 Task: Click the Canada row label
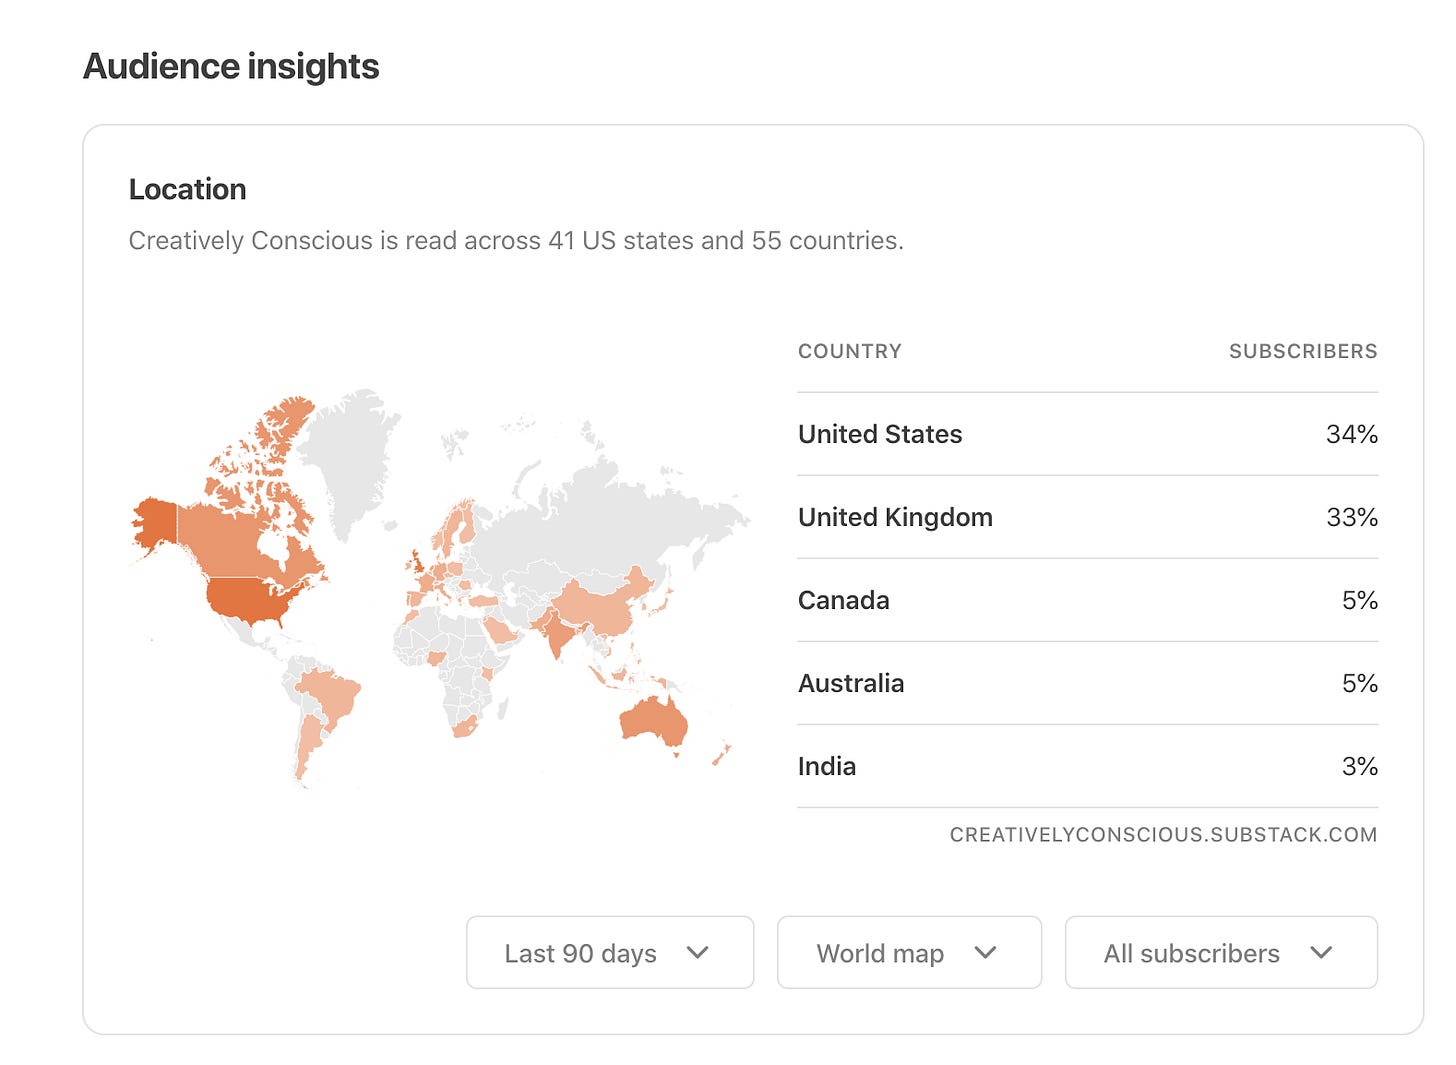(843, 600)
